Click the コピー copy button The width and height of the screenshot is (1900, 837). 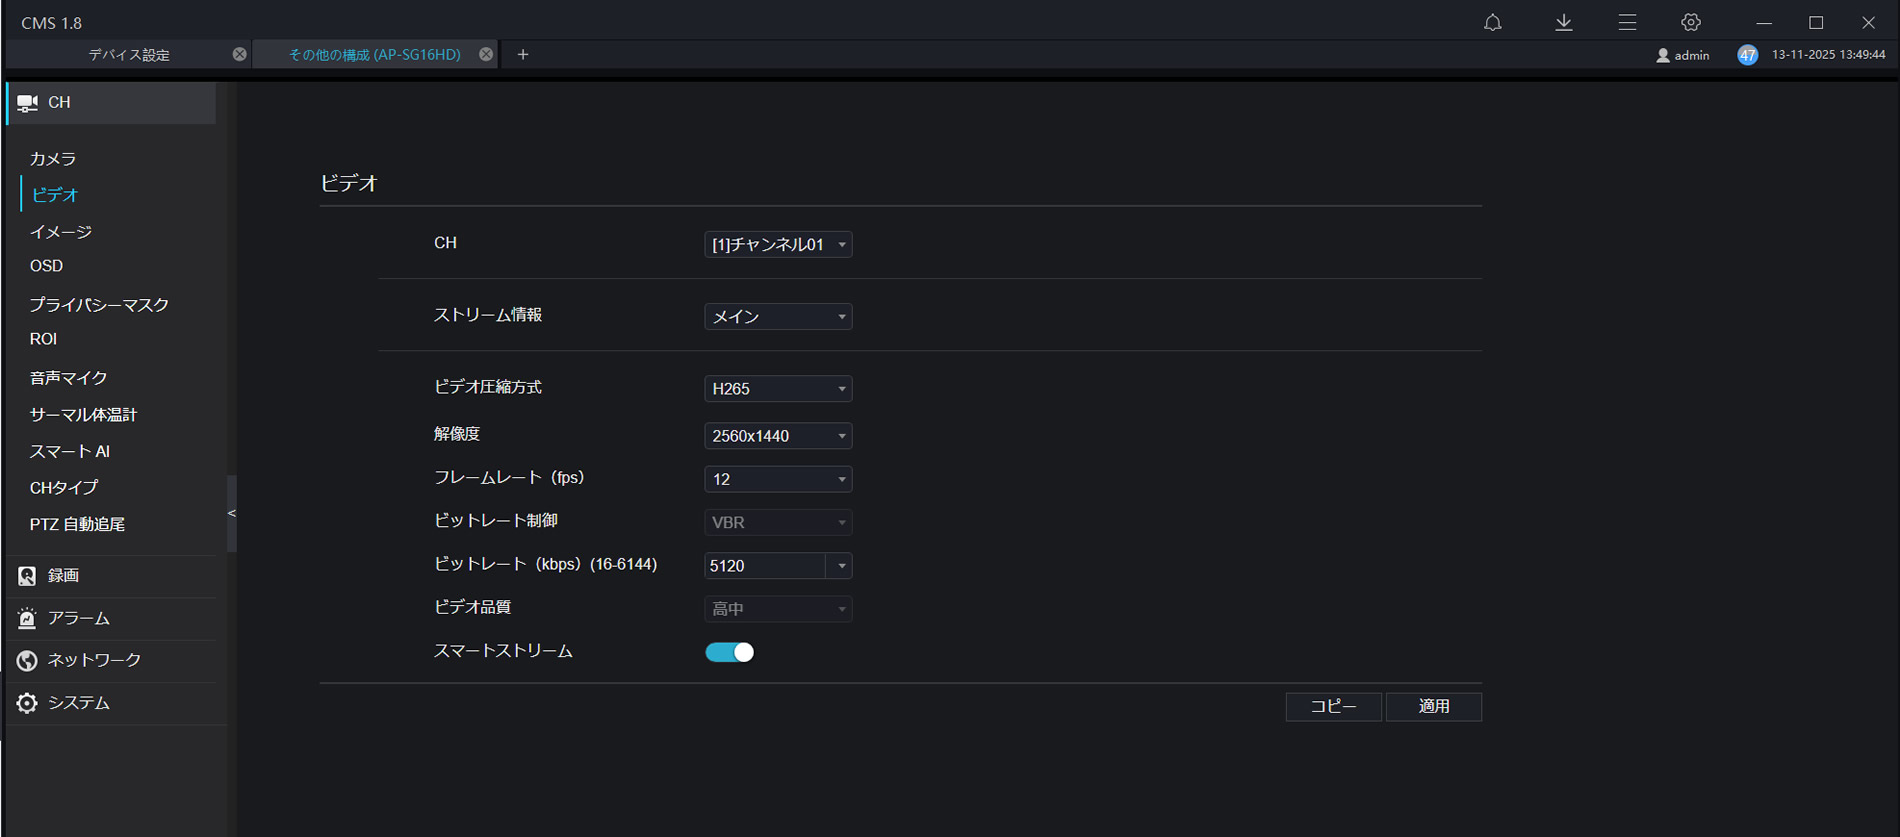[x=1333, y=707]
